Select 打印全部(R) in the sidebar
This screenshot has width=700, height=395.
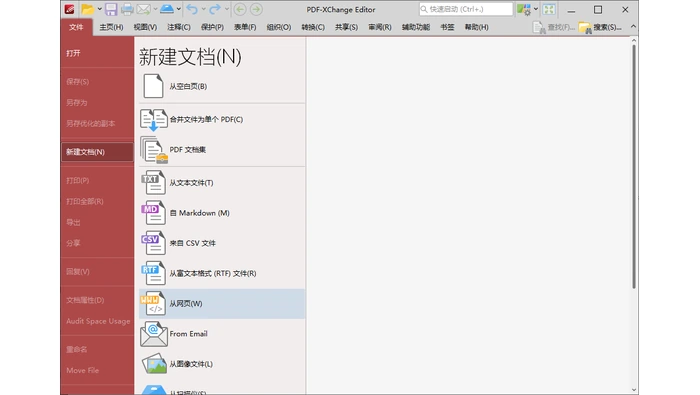click(97, 201)
